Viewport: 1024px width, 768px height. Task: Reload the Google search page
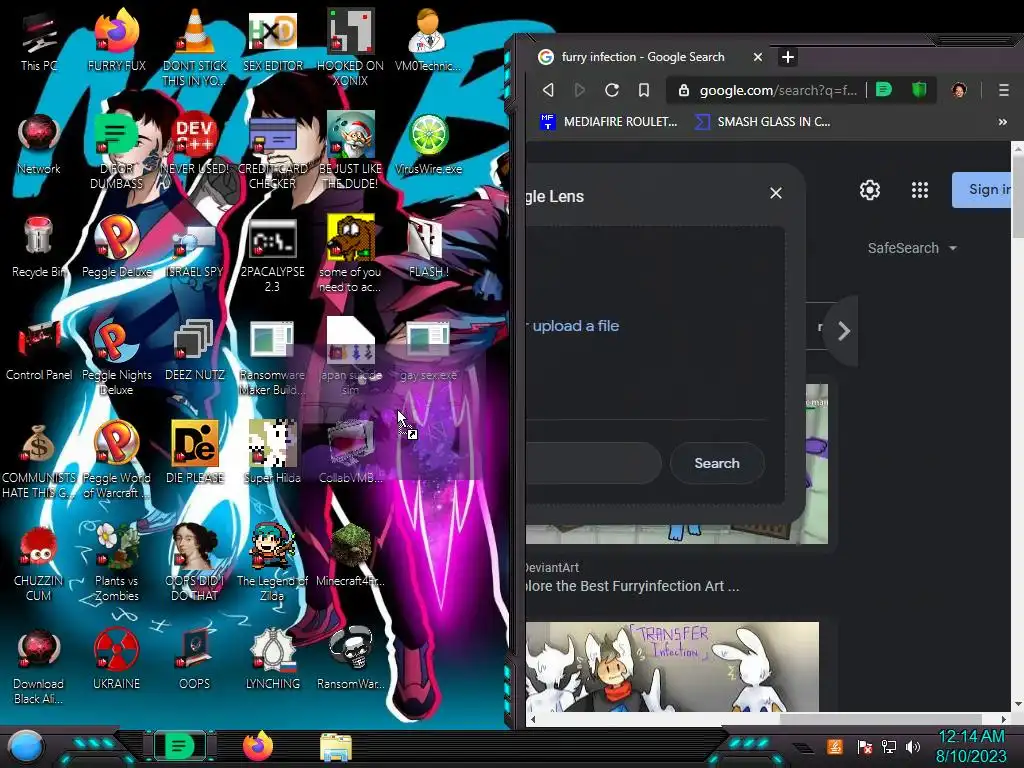611,90
